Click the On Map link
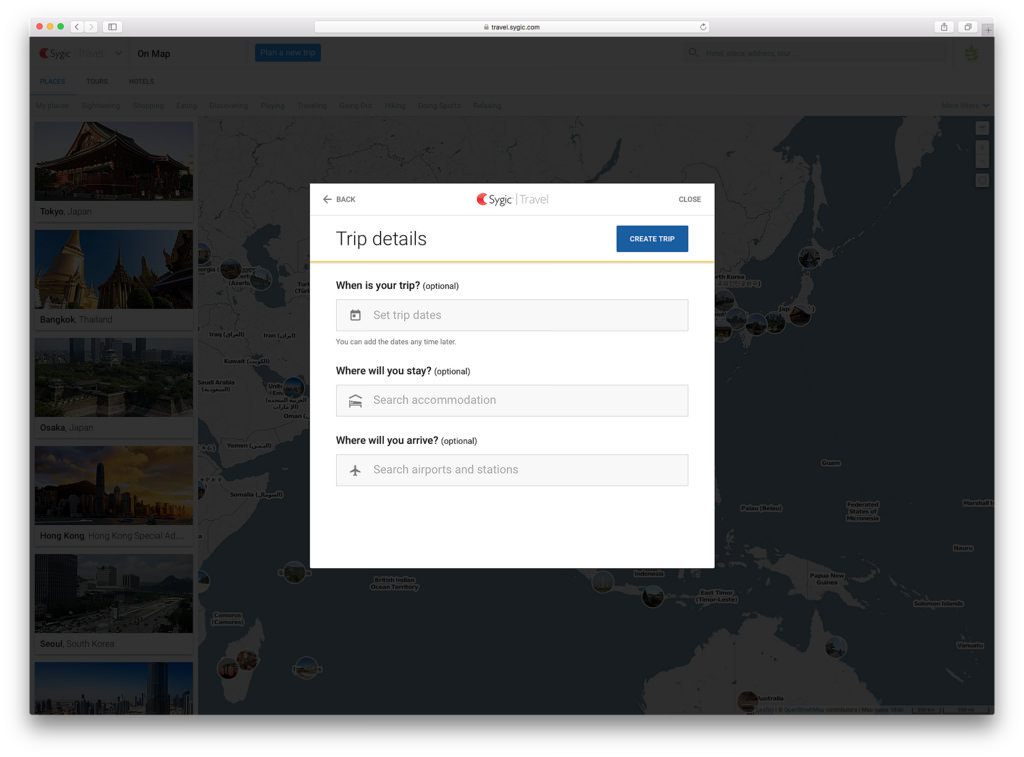The image size is (1024, 757). coord(153,54)
